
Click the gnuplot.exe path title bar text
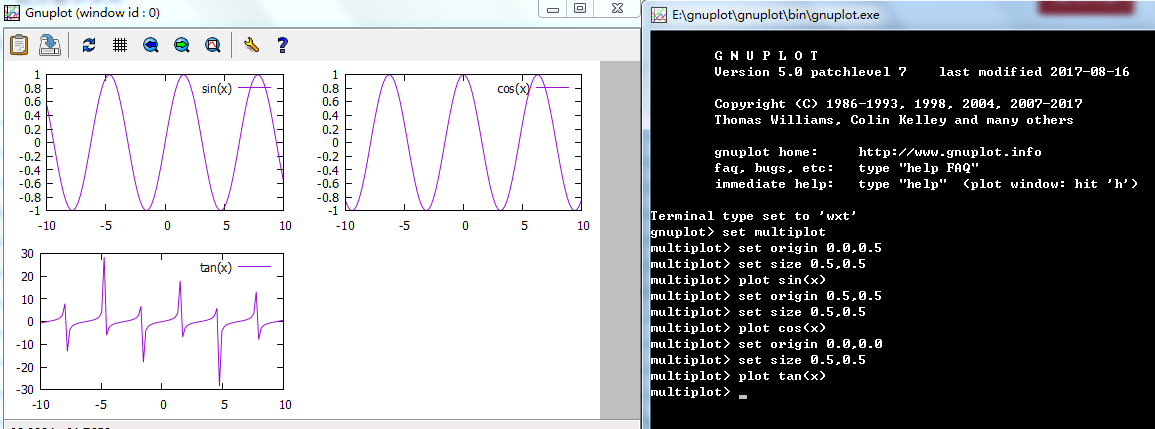[778, 15]
